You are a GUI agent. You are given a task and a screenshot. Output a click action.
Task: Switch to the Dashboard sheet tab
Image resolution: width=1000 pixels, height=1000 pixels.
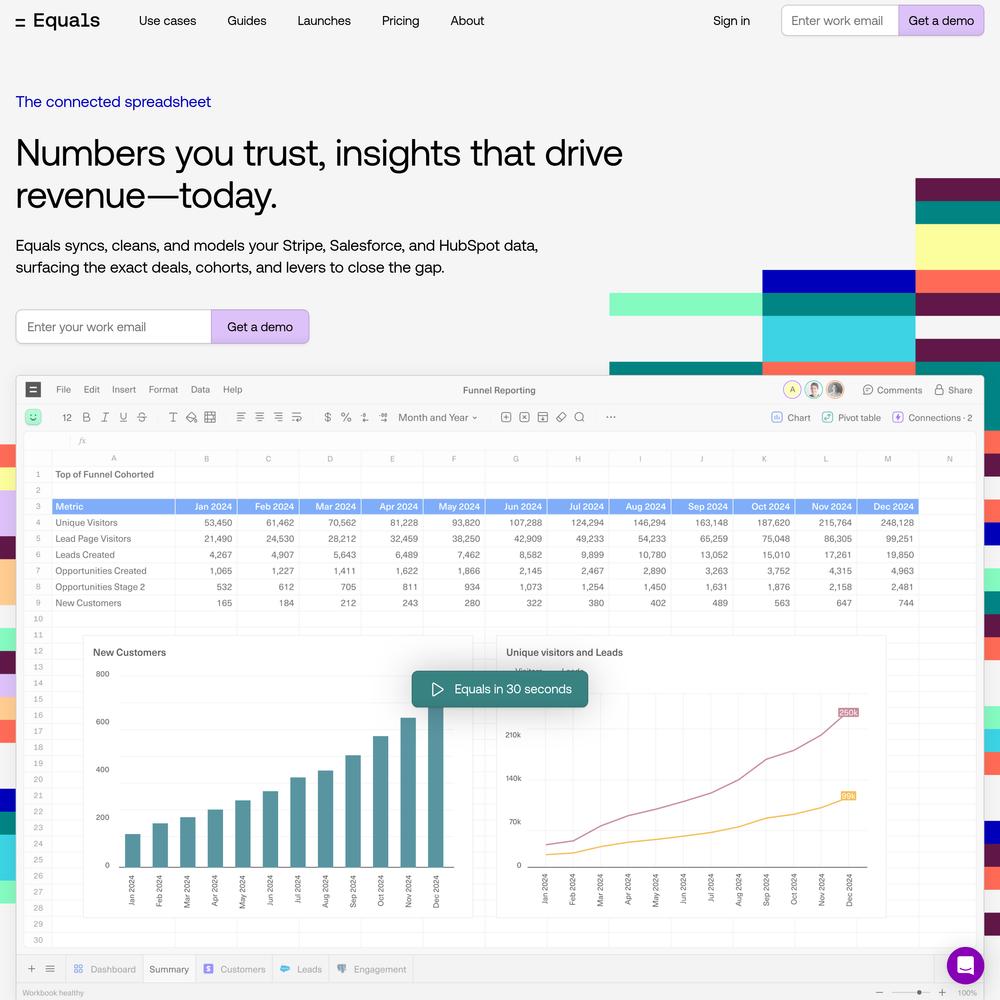105,969
